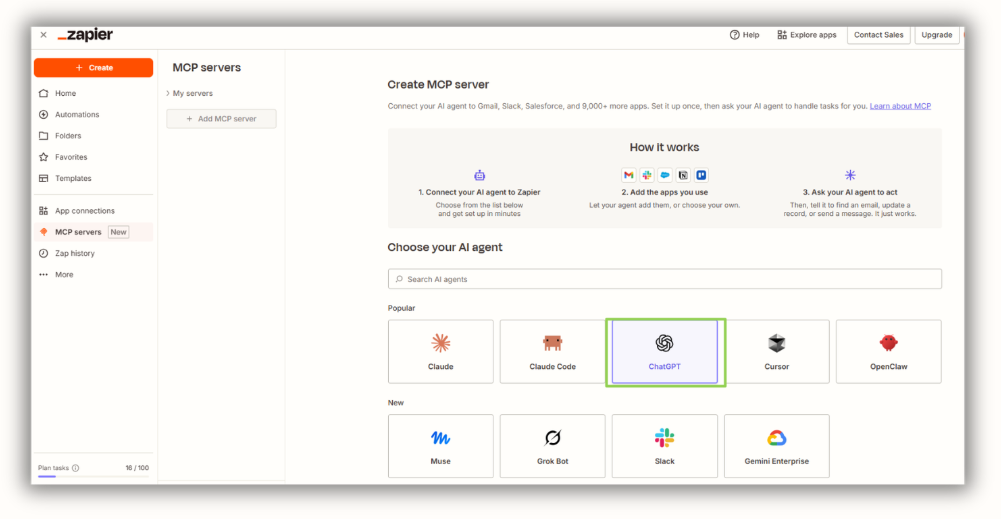Click the orange Create button

pos(93,68)
